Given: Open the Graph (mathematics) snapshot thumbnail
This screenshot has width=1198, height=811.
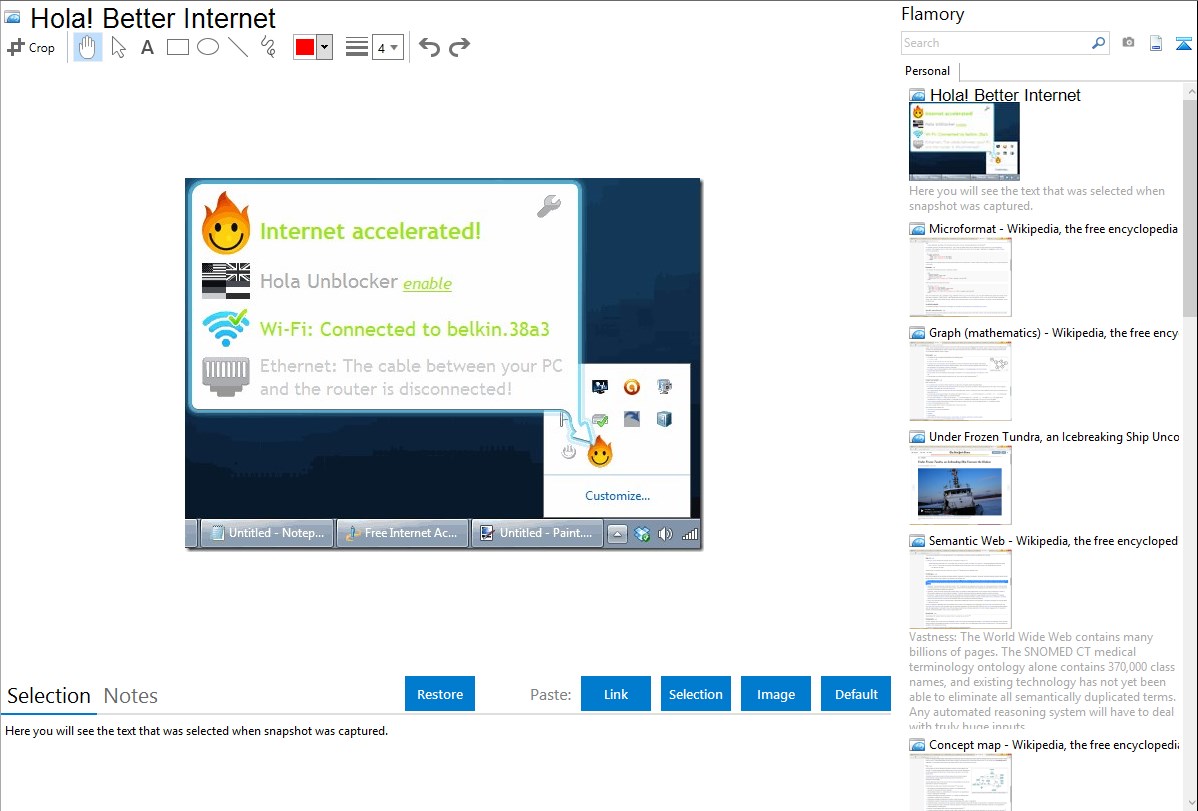Looking at the screenshot, I should pos(960,381).
